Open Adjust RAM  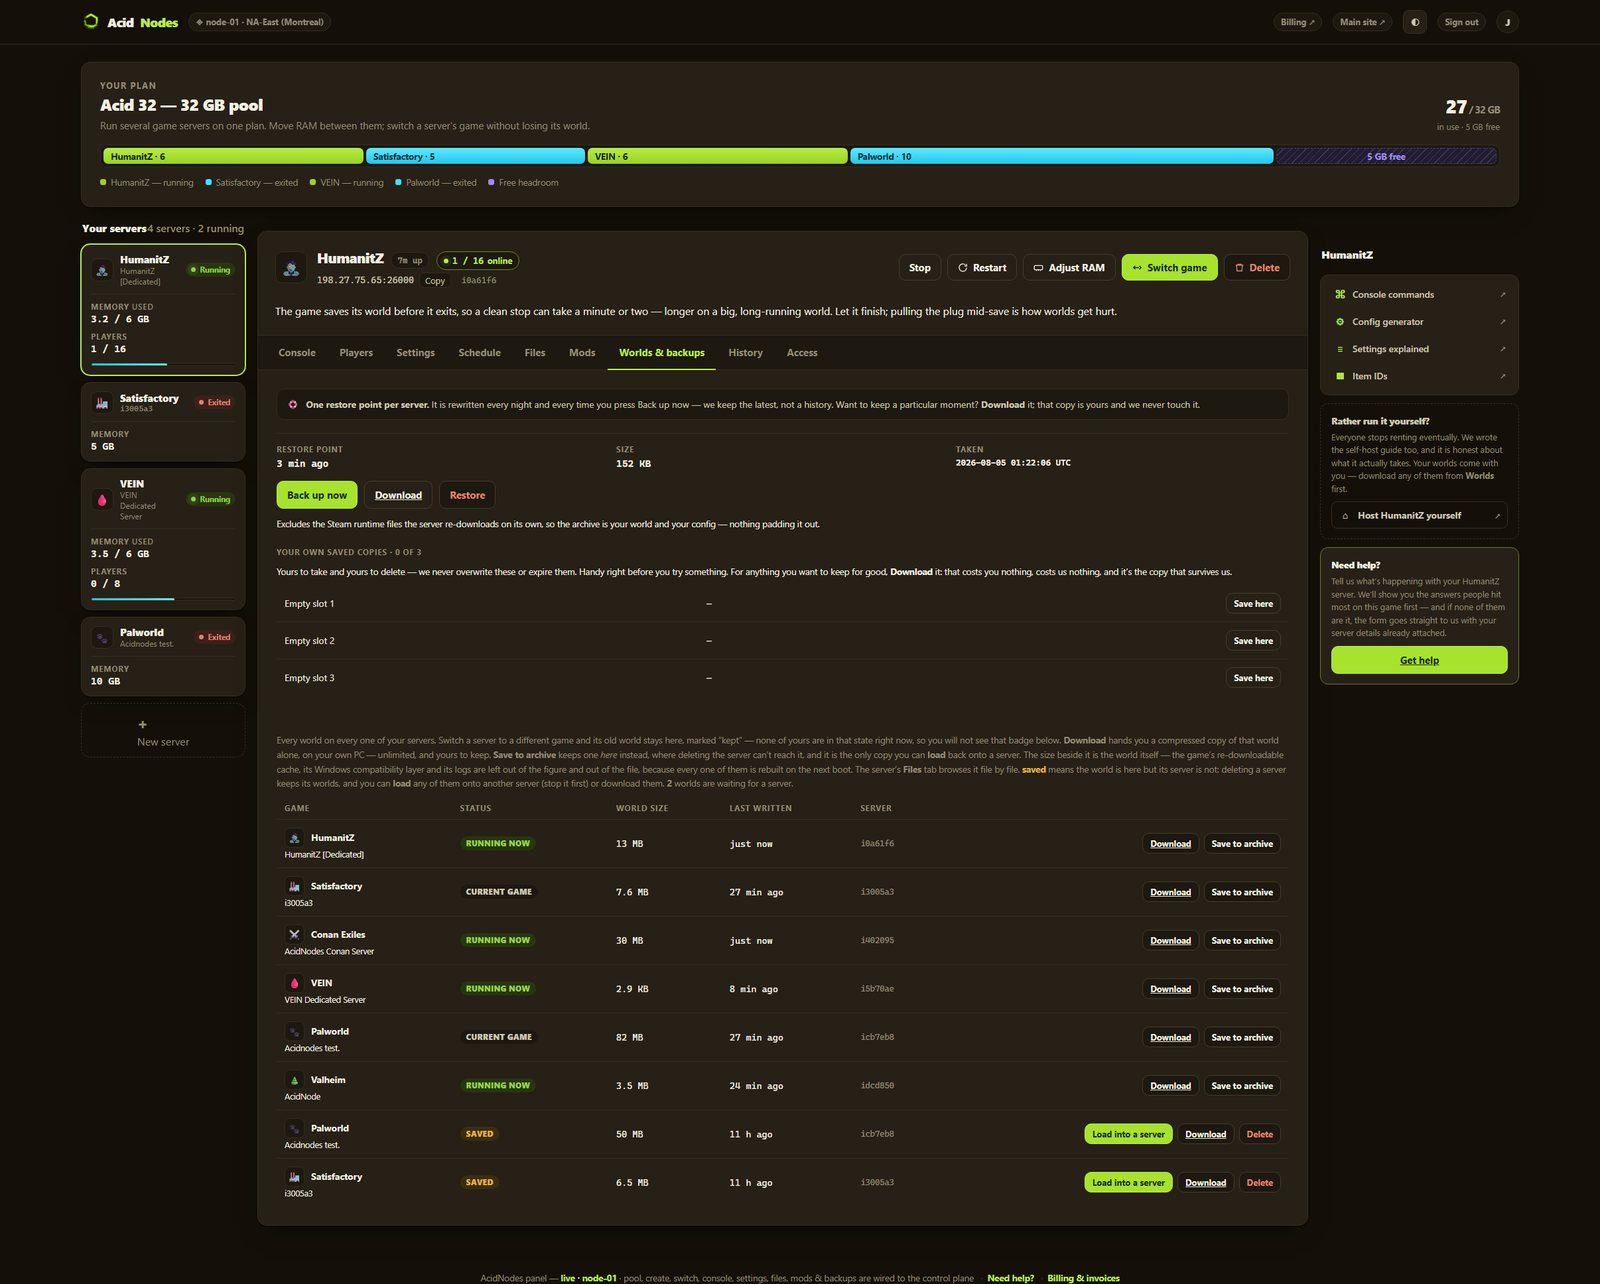[x=1069, y=268]
